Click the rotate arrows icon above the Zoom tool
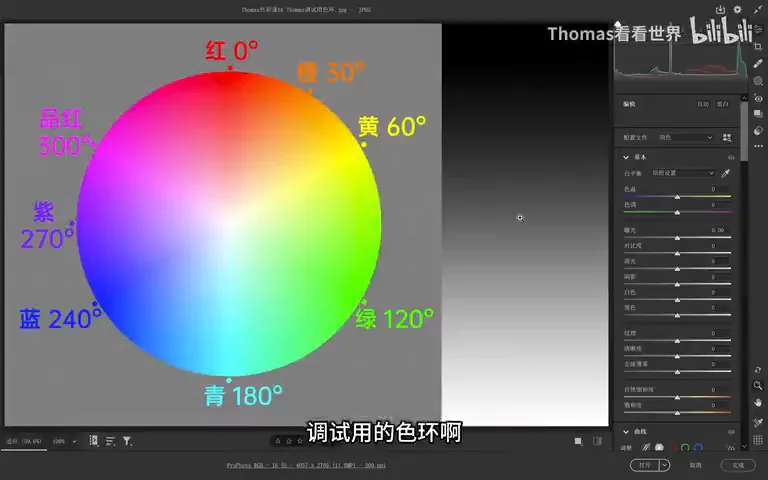The image size is (768, 480). tap(758, 370)
